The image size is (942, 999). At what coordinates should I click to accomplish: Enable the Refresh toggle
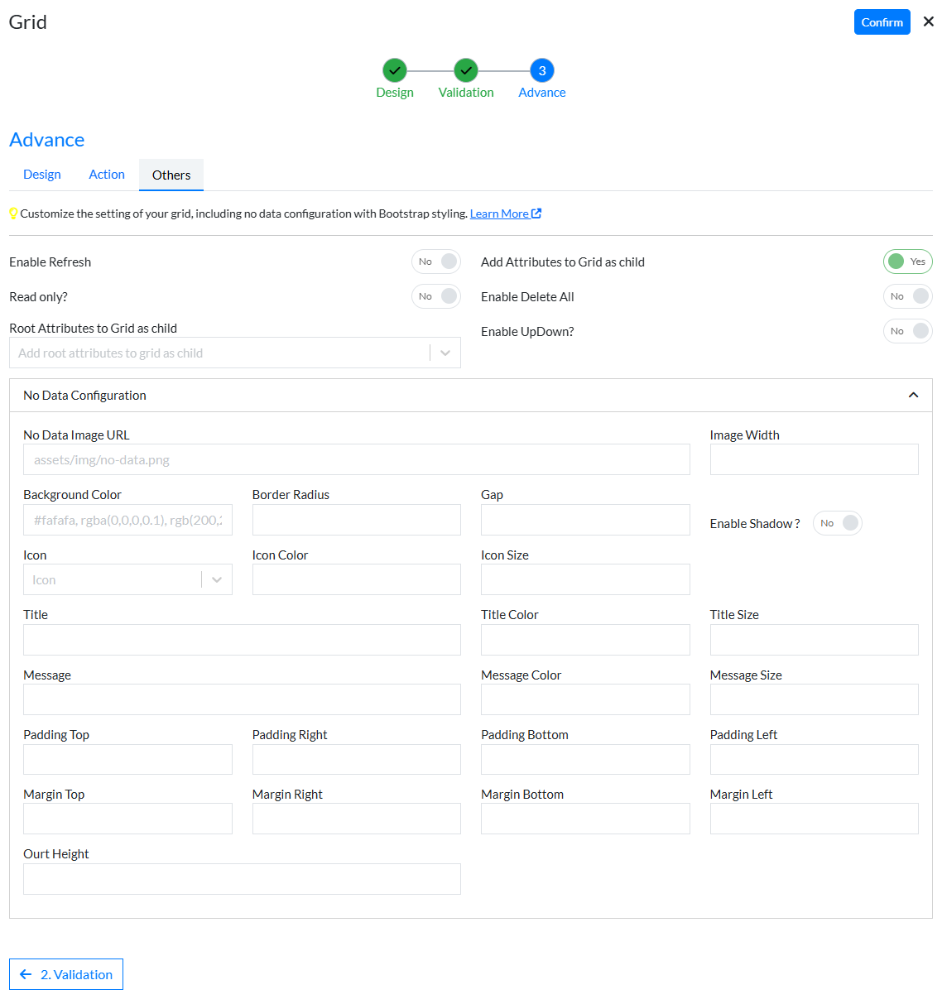coord(436,261)
